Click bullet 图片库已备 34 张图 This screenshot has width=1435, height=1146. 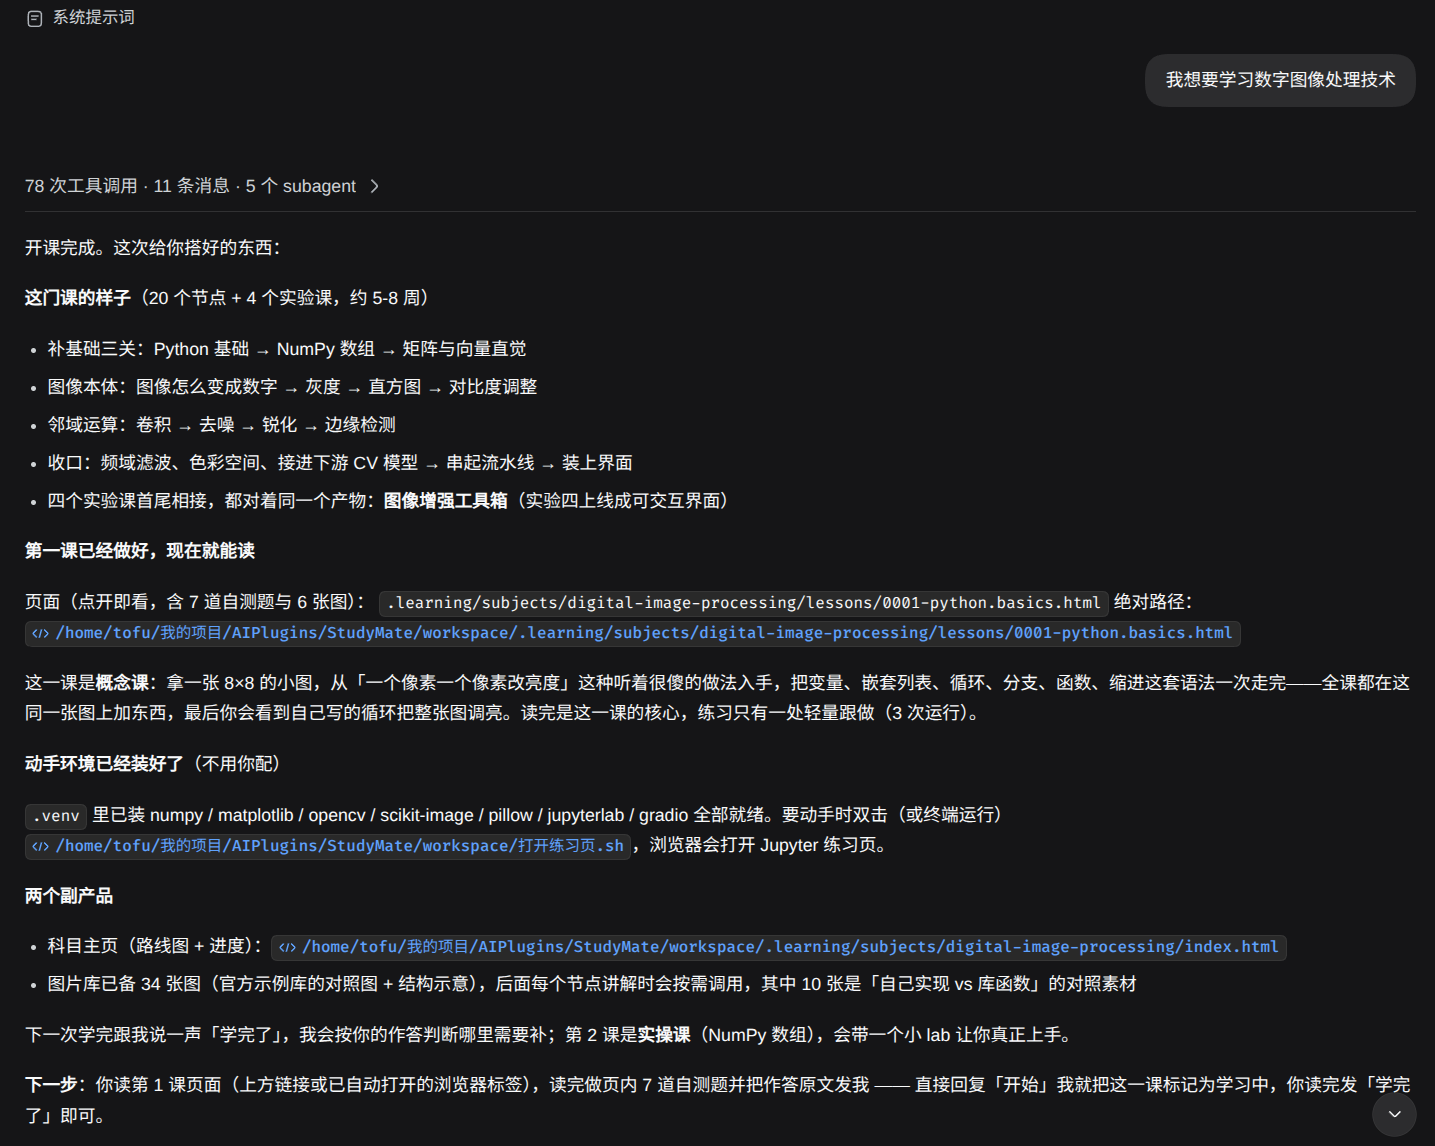click(x=592, y=984)
